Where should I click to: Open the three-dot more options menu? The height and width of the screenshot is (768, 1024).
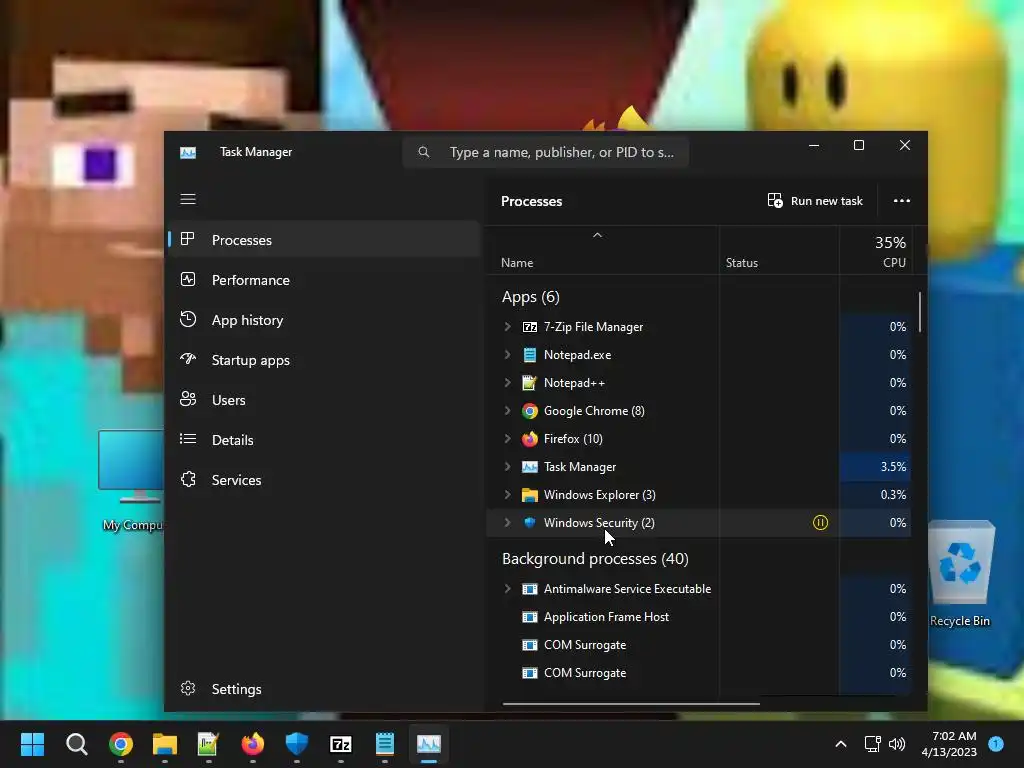click(x=902, y=200)
